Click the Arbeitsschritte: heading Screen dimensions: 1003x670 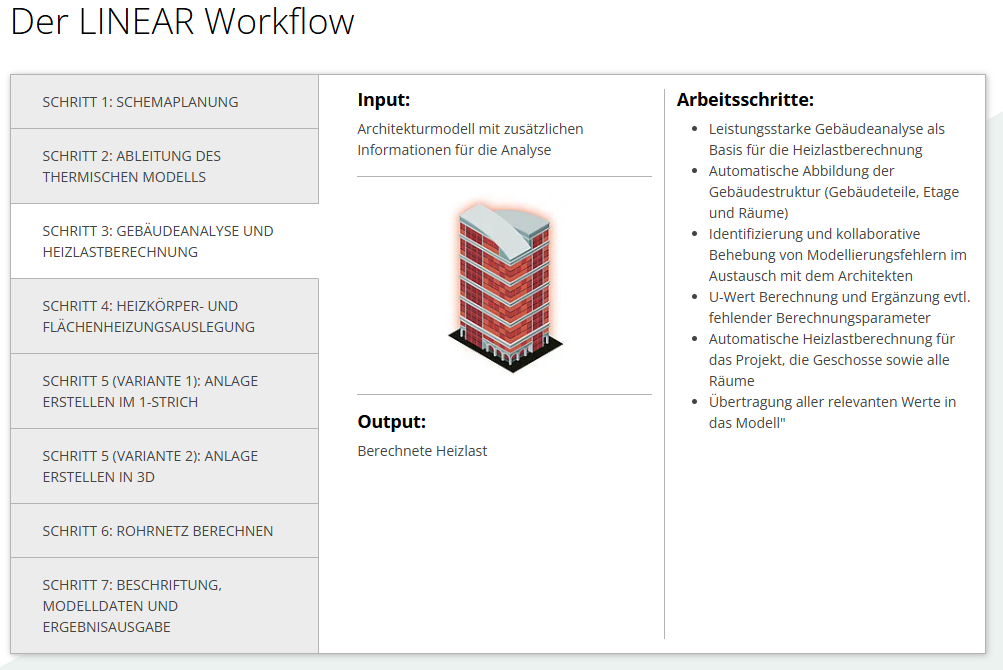pos(745,100)
